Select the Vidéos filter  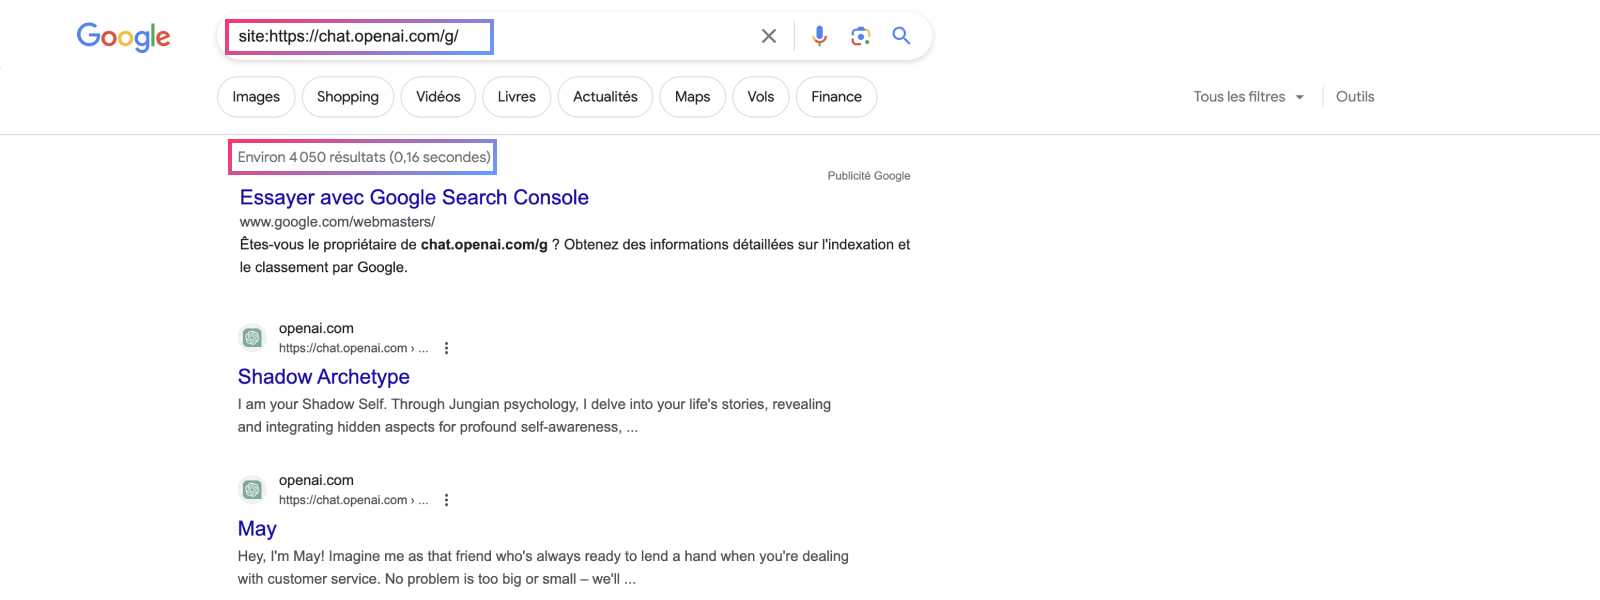[438, 97]
